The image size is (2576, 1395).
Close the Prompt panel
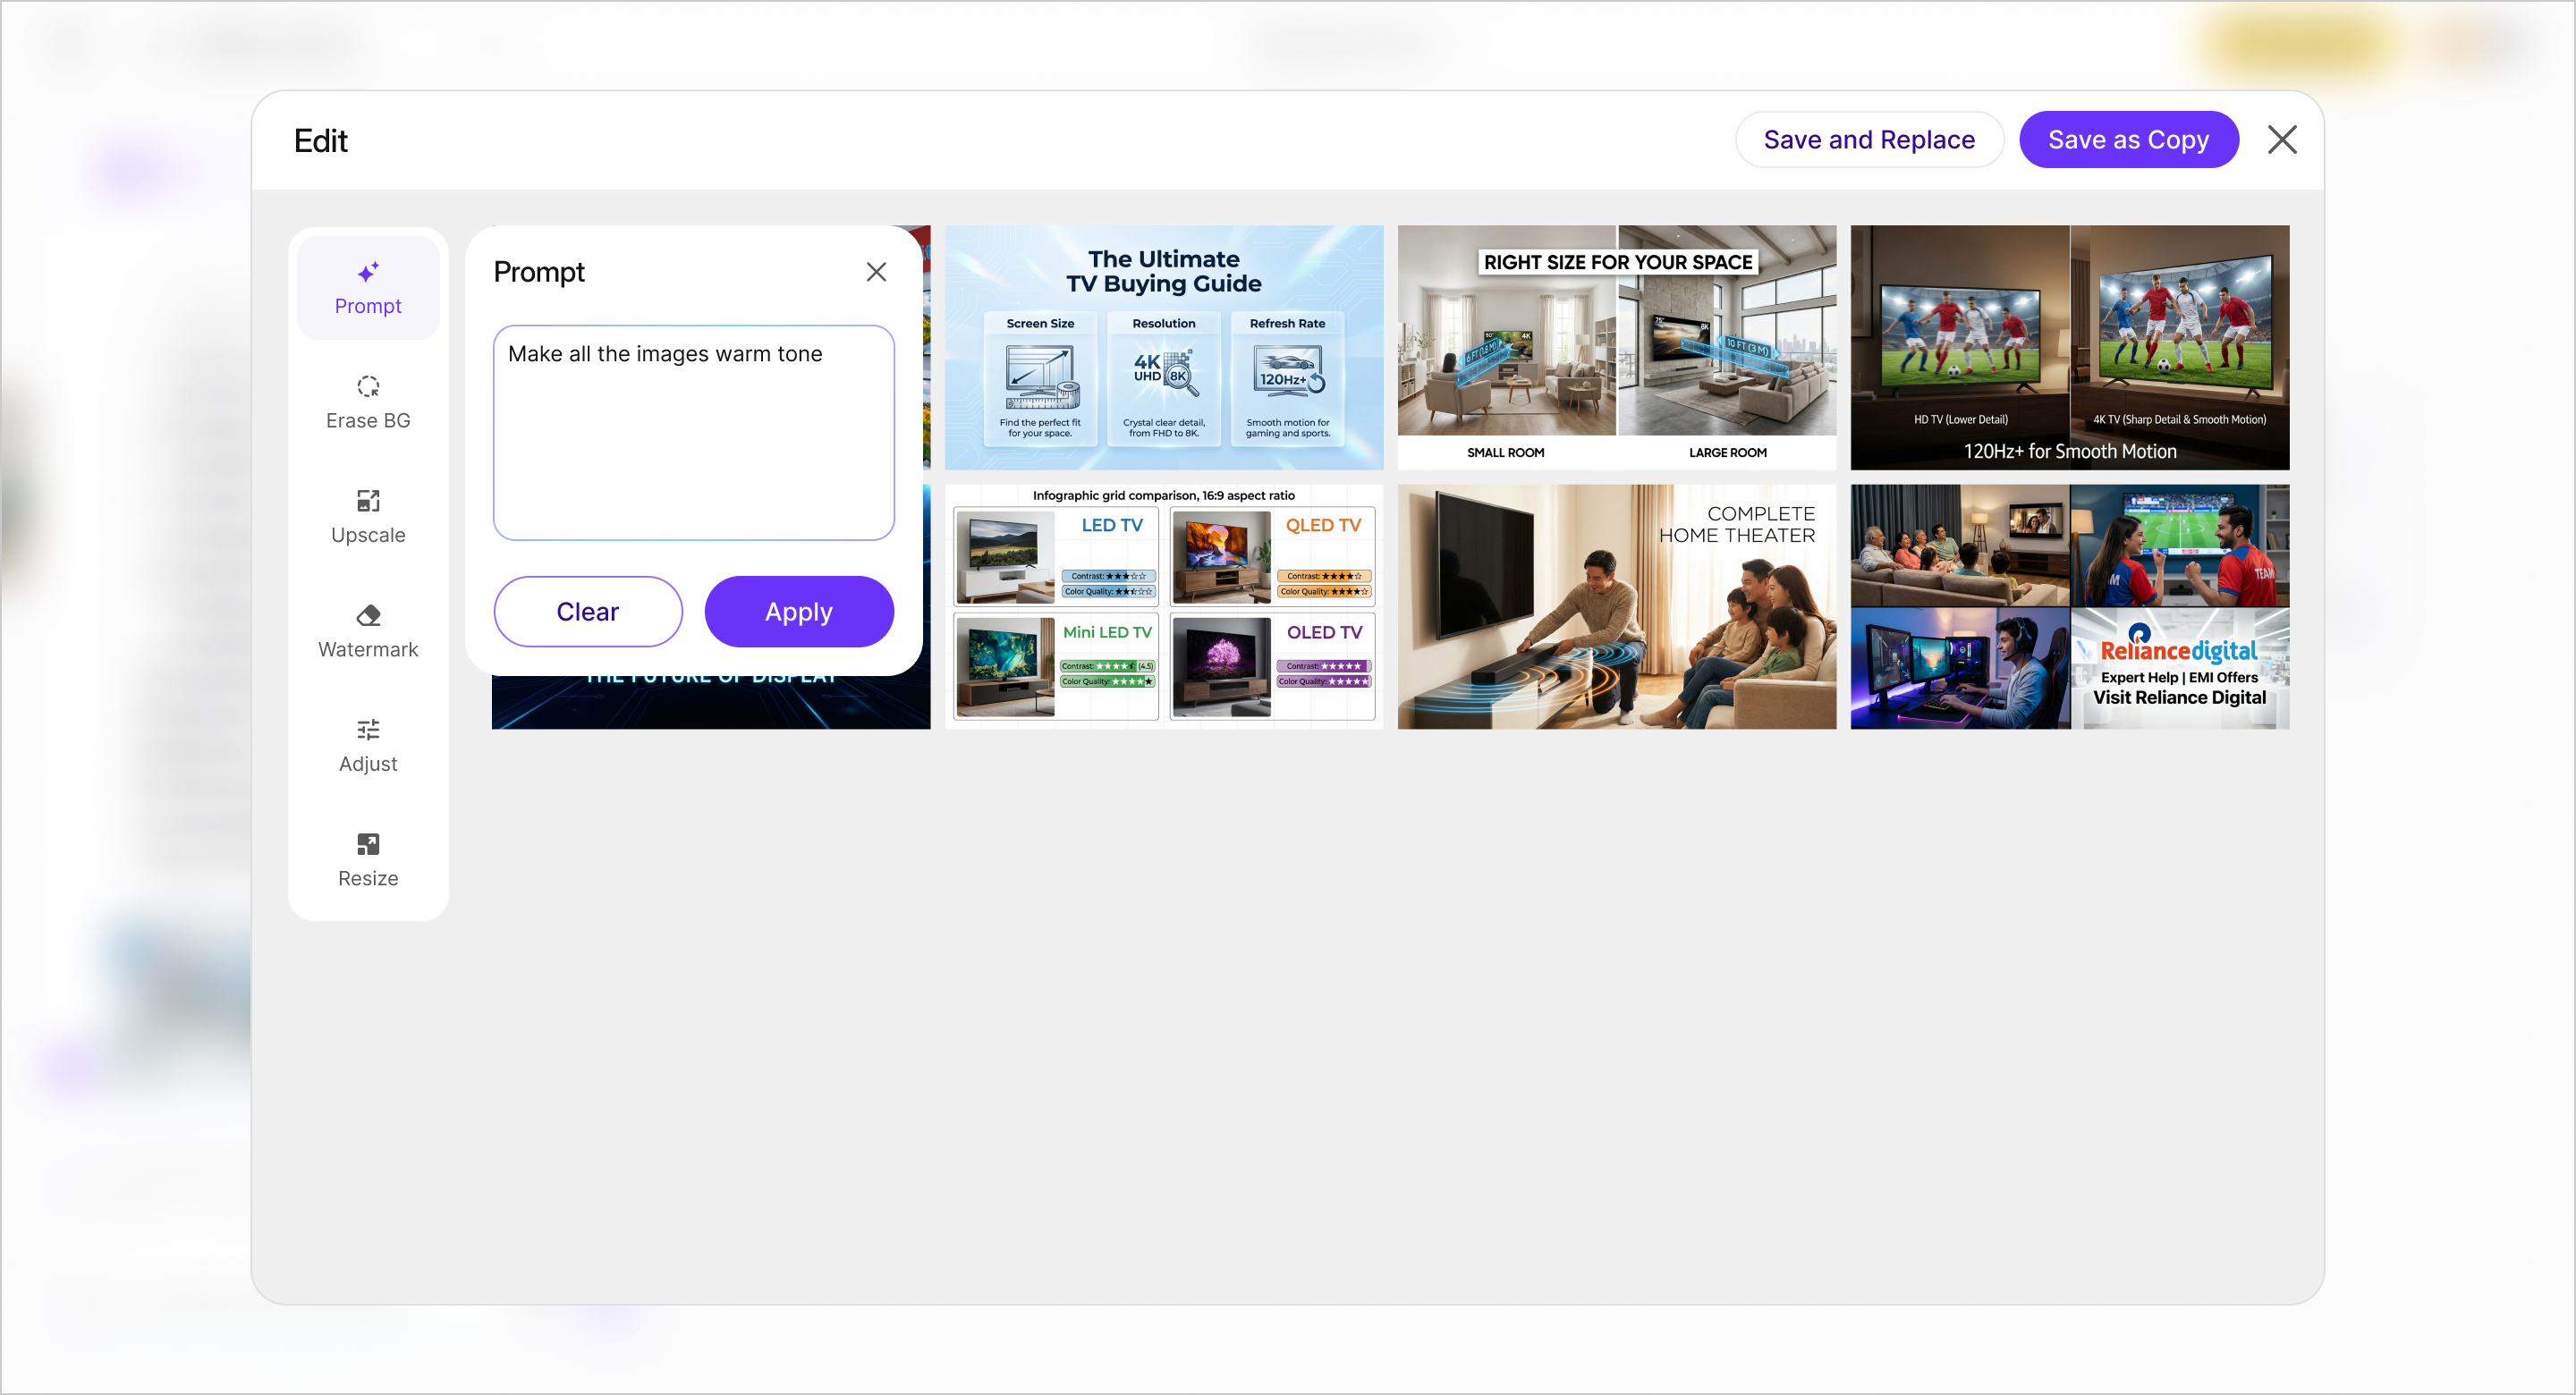(876, 272)
